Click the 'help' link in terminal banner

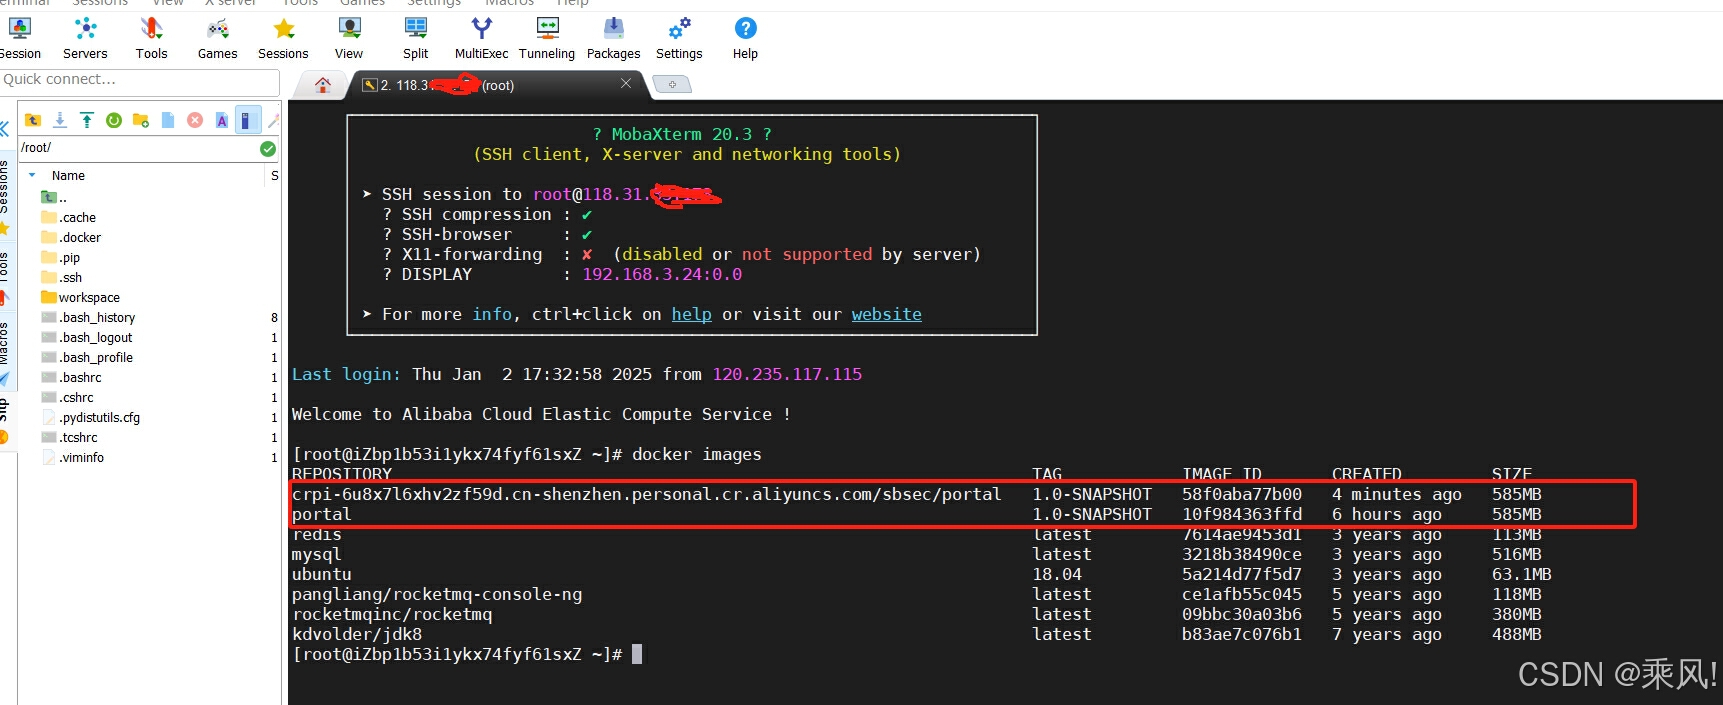coord(692,314)
